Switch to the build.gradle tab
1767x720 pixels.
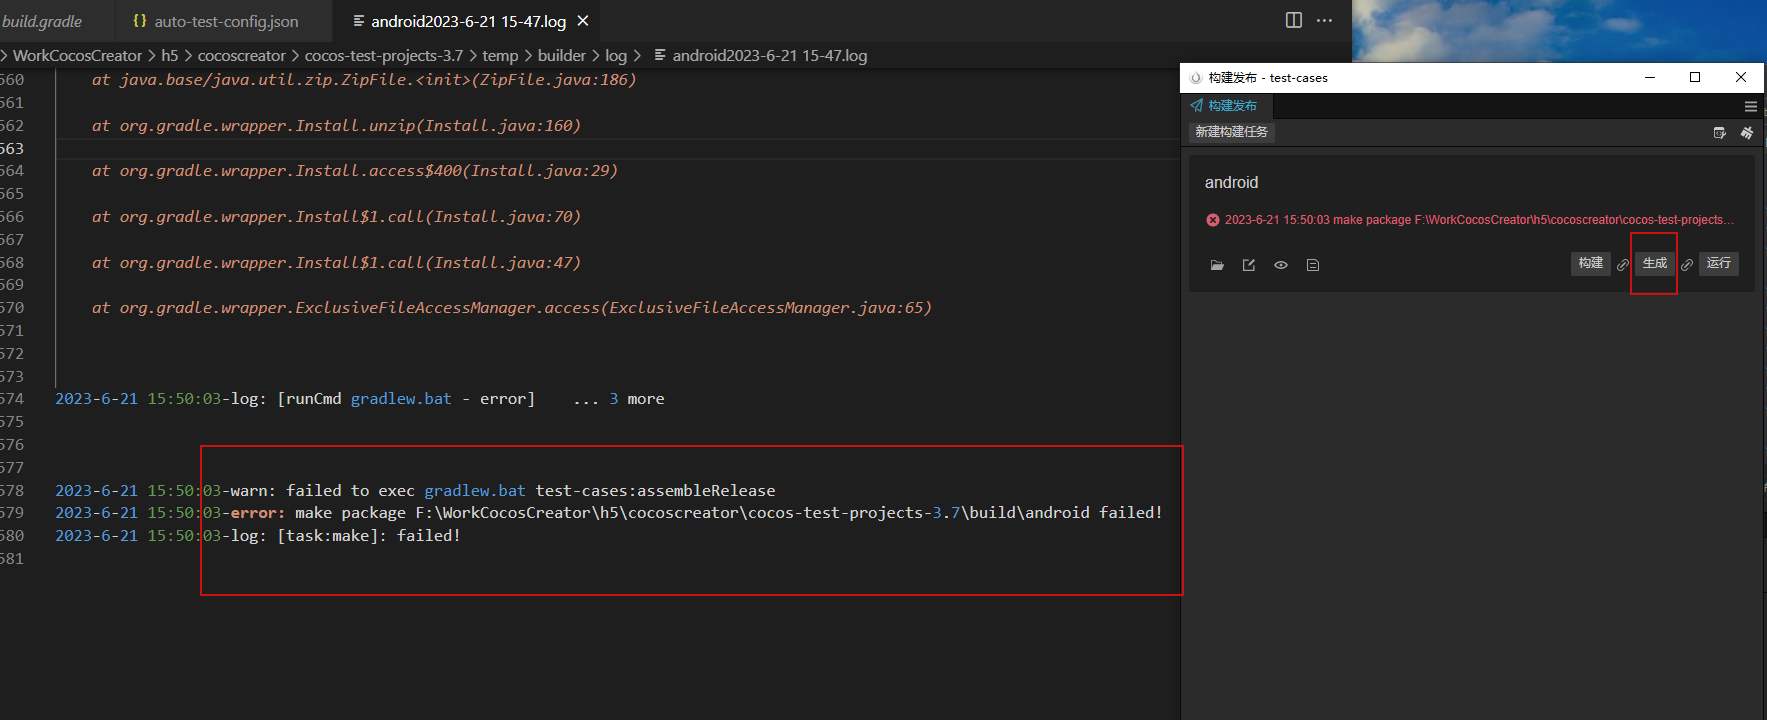pos(43,21)
